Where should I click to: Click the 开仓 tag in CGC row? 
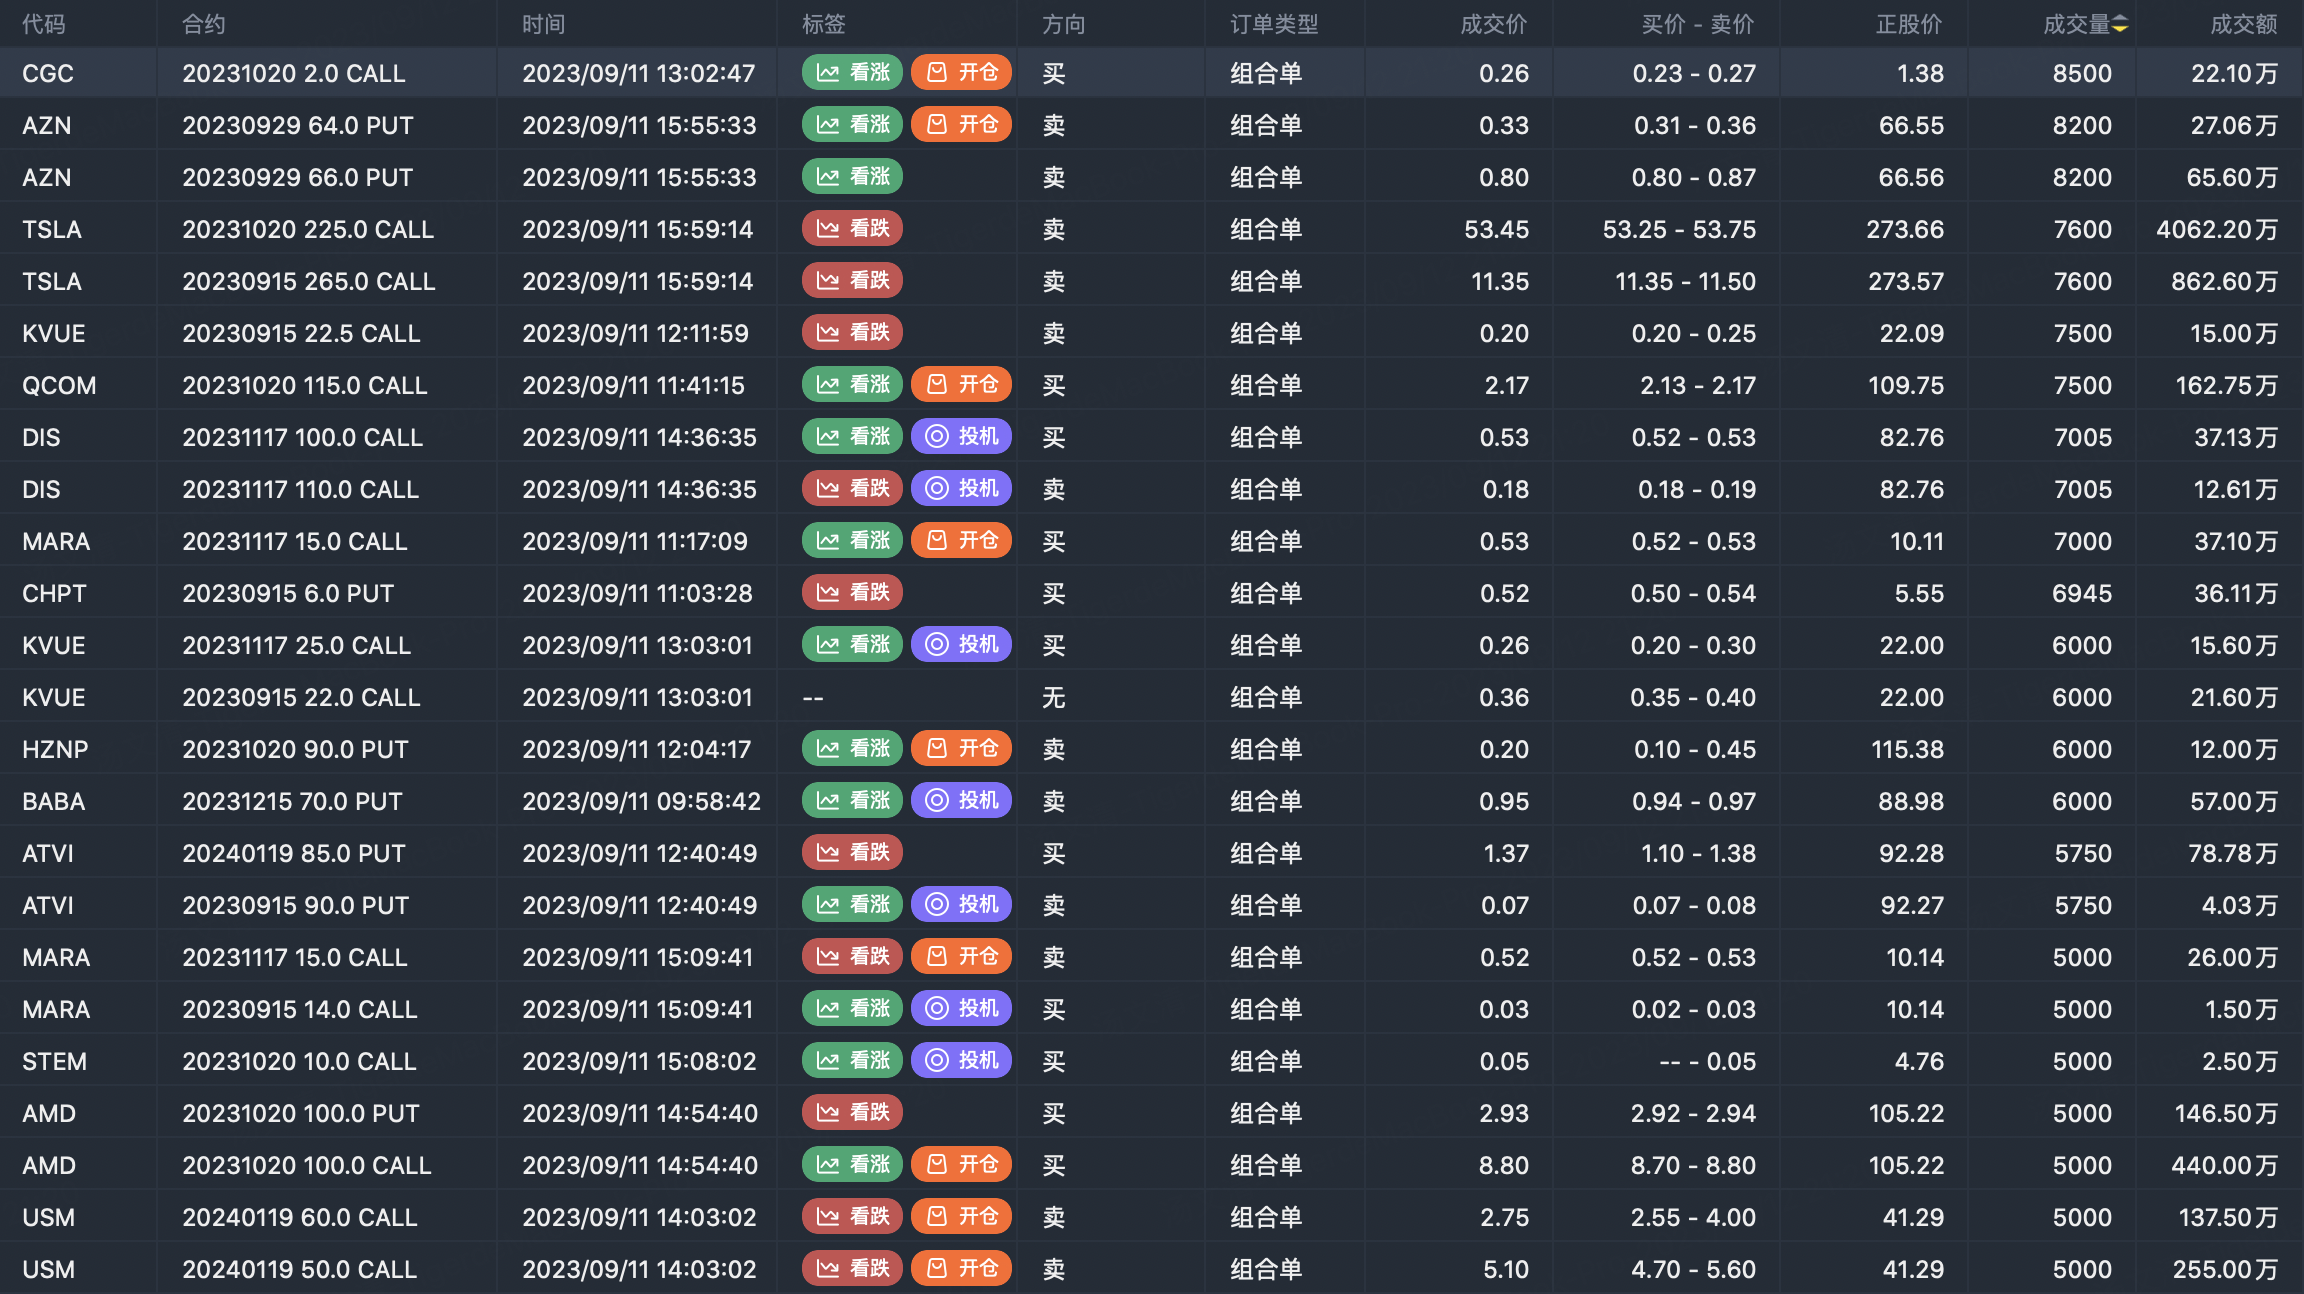tap(961, 72)
